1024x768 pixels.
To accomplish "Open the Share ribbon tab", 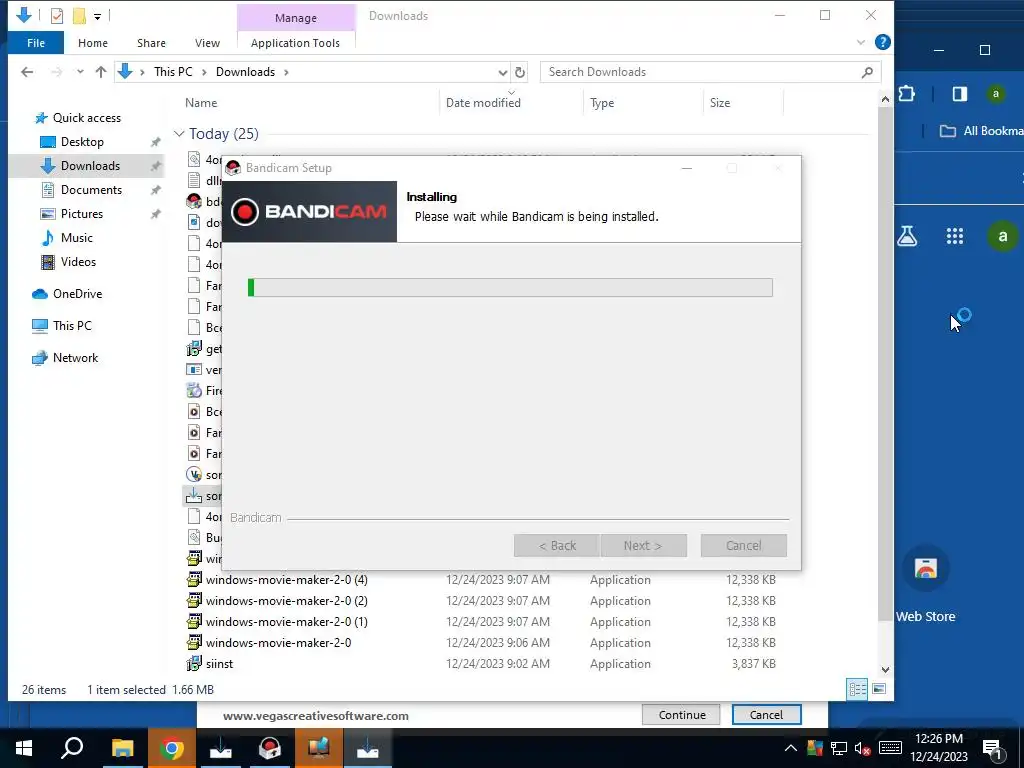I will click(x=151, y=43).
